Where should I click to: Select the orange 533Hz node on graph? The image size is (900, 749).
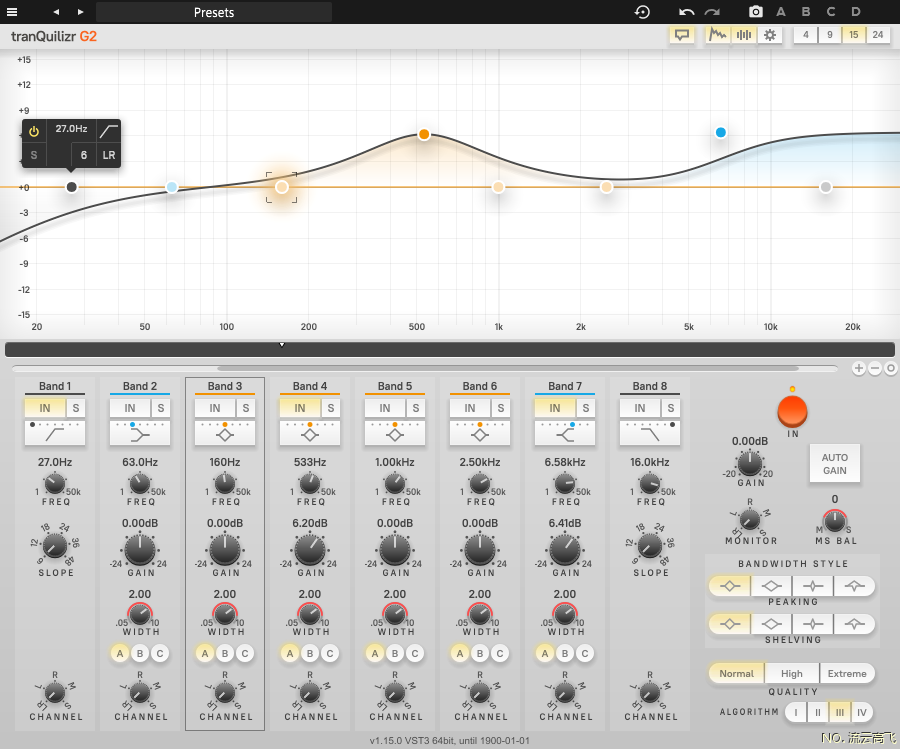pyautogui.click(x=424, y=134)
